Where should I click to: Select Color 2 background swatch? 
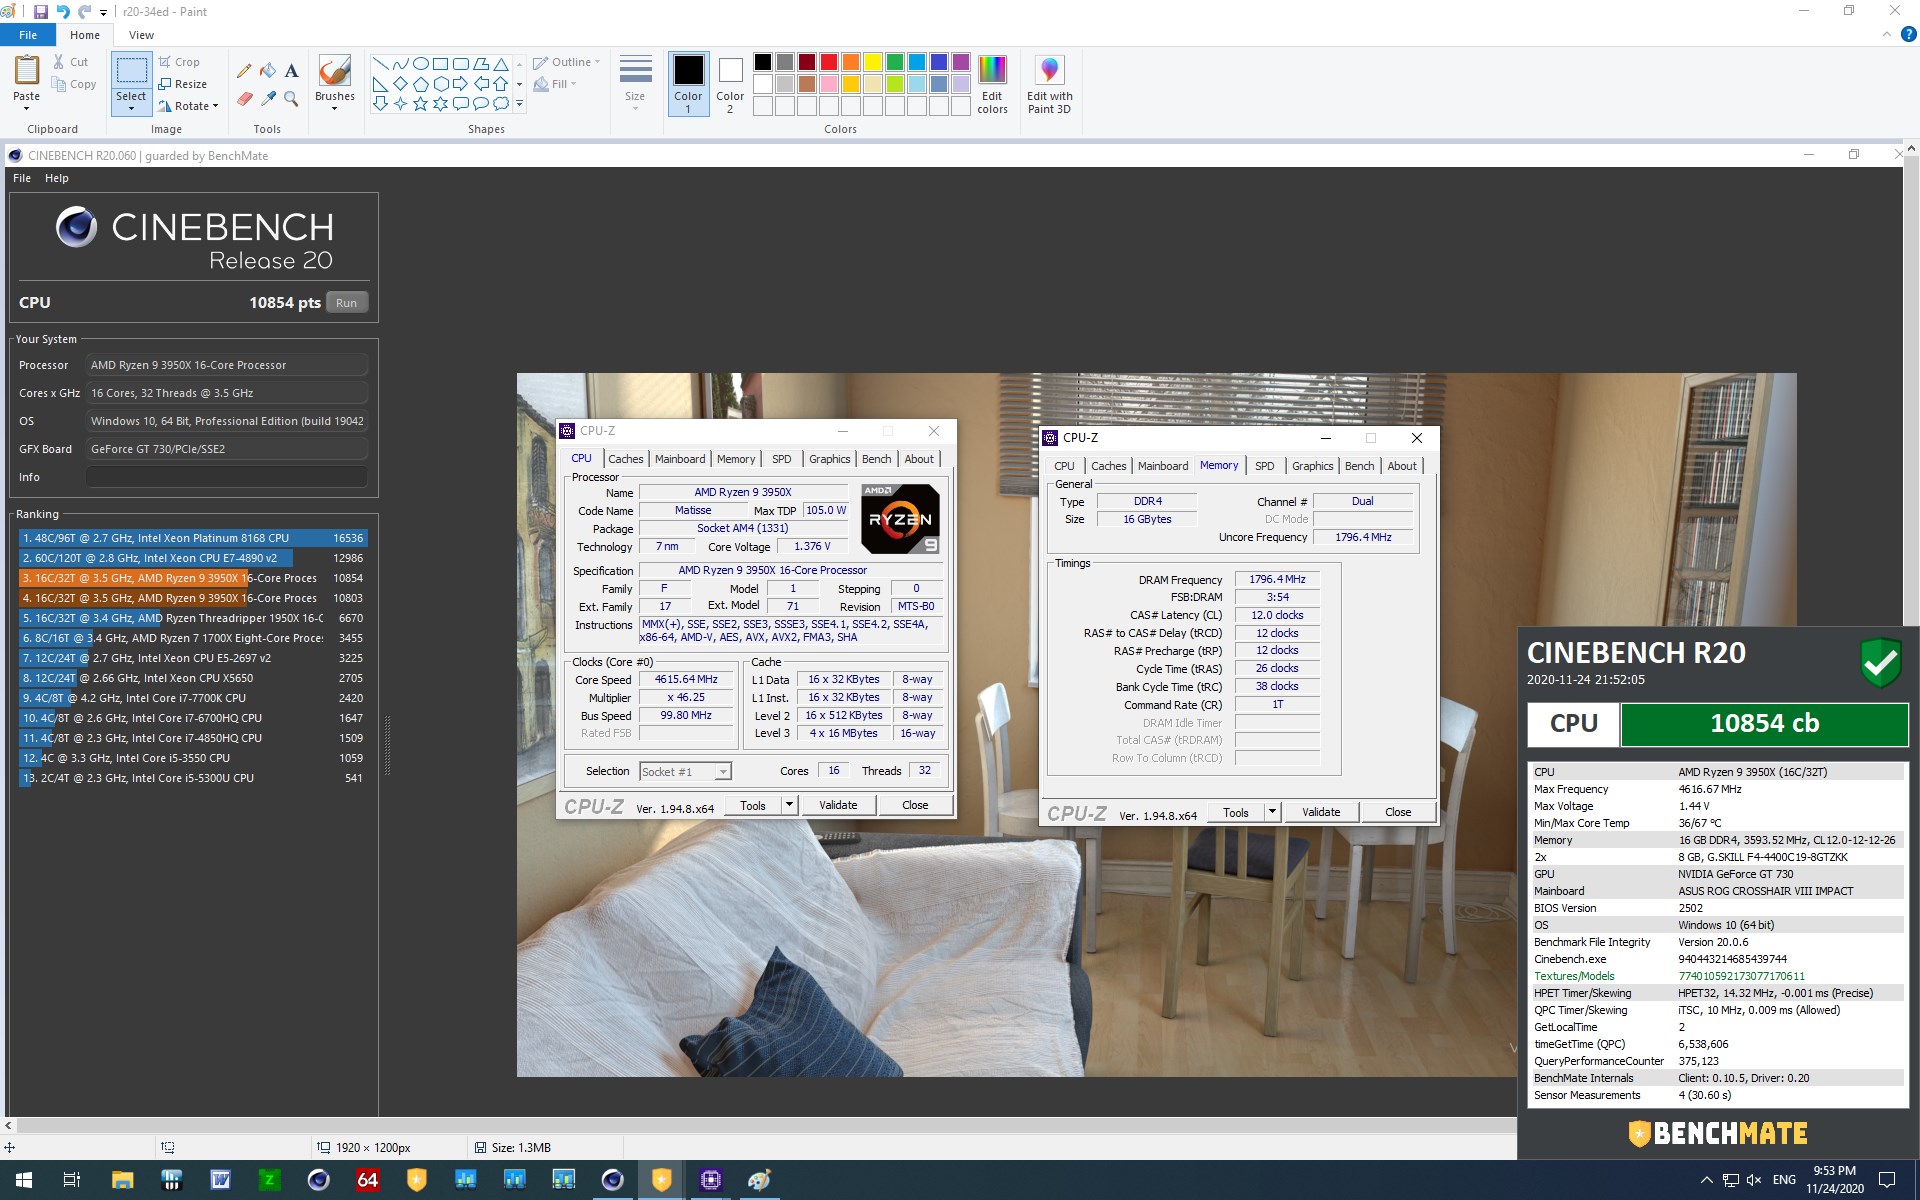click(730, 84)
